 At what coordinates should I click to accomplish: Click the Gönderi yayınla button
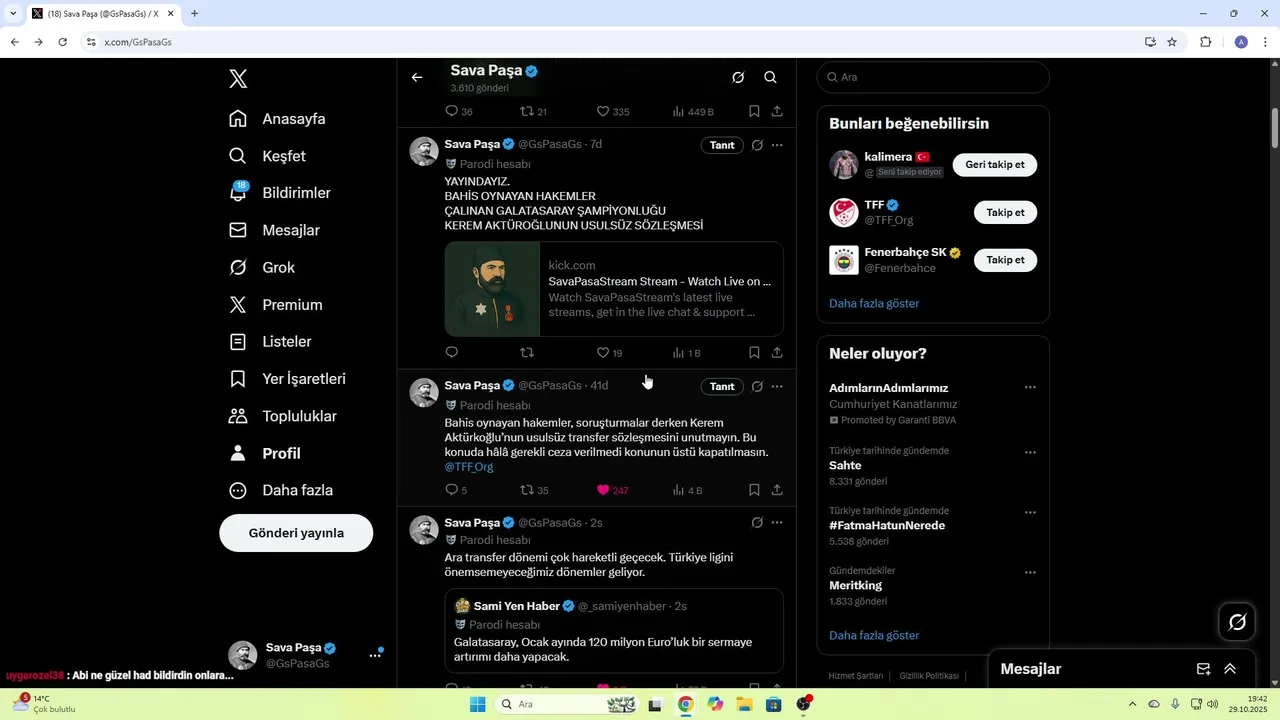click(x=296, y=533)
